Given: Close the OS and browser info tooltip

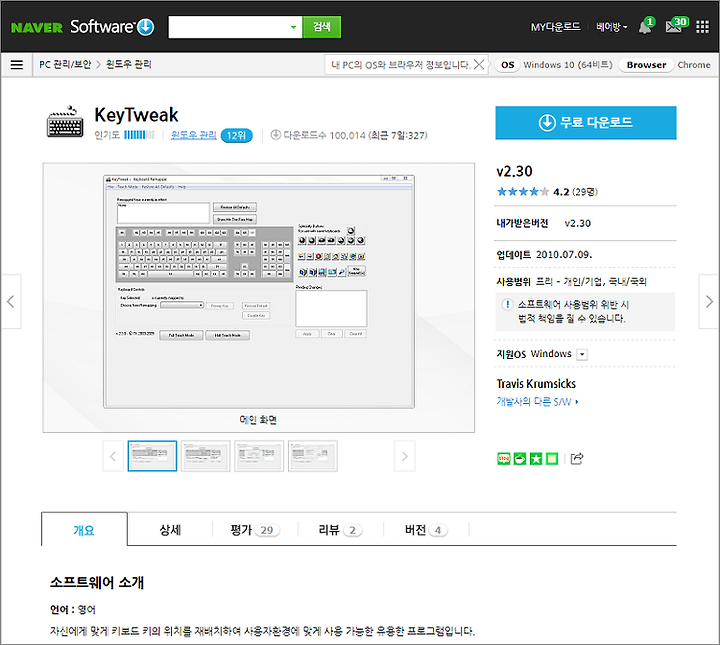Looking at the screenshot, I should (x=479, y=64).
